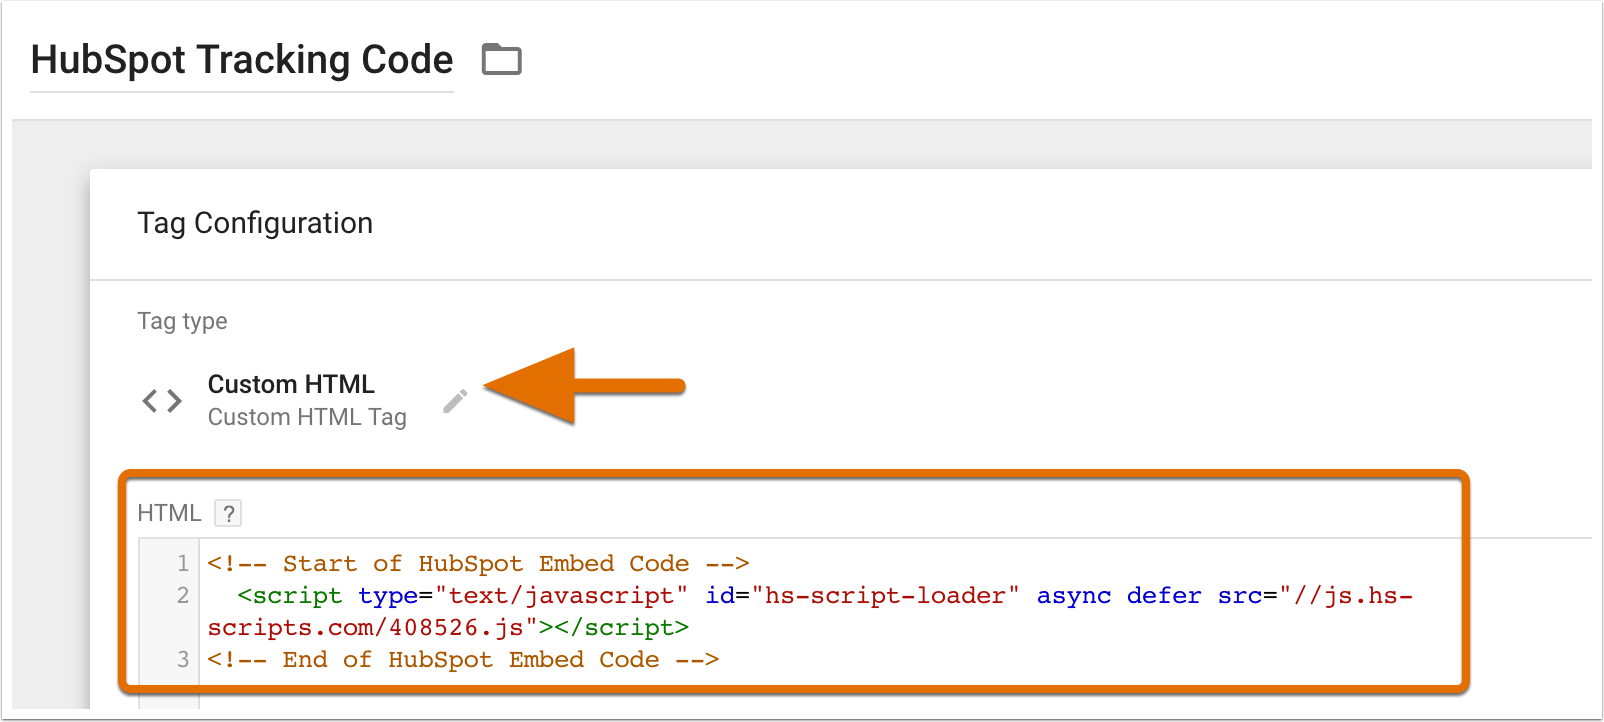Rename the HubSpot Tracking Code tag title
The width and height of the screenshot is (1604, 722).
click(242, 61)
